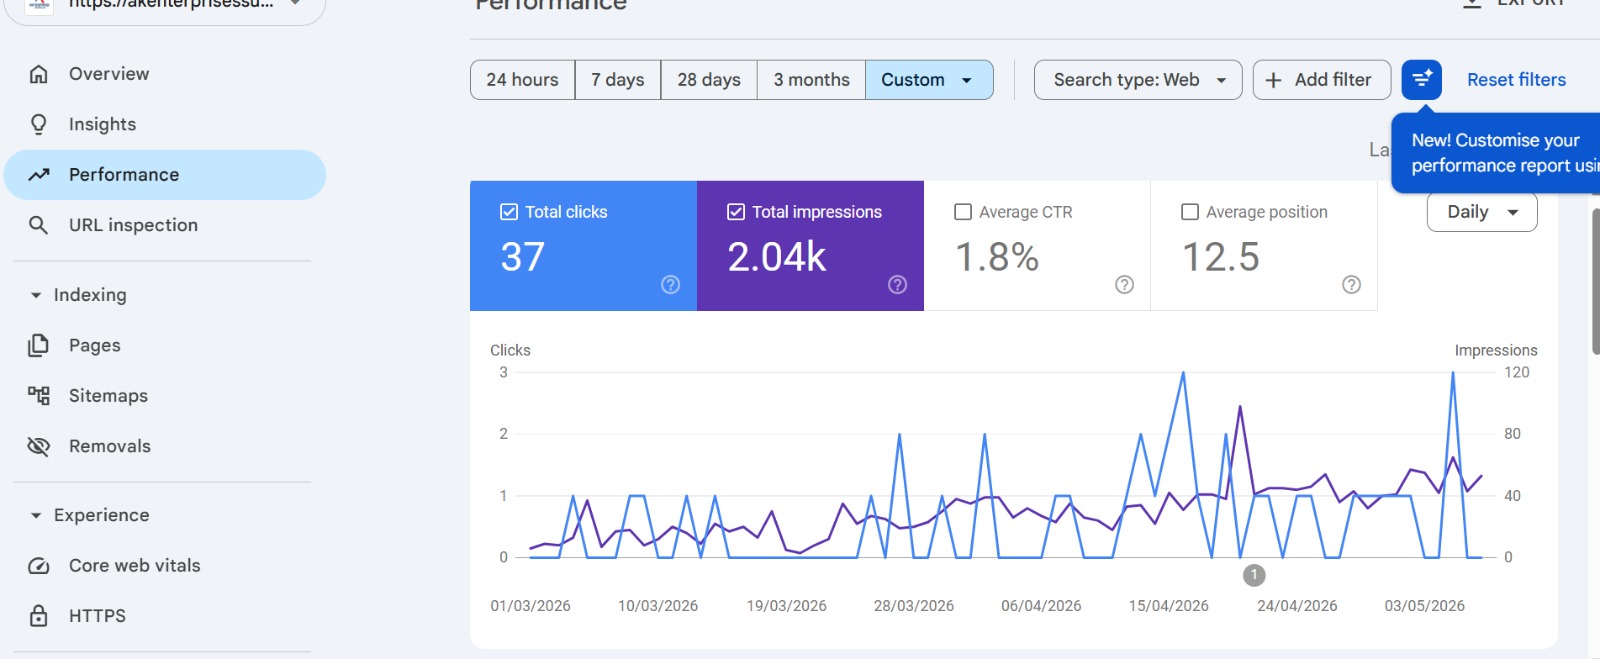Click the Add filter button
The height and width of the screenshot is (659, 1600).
click(1321, 80)
